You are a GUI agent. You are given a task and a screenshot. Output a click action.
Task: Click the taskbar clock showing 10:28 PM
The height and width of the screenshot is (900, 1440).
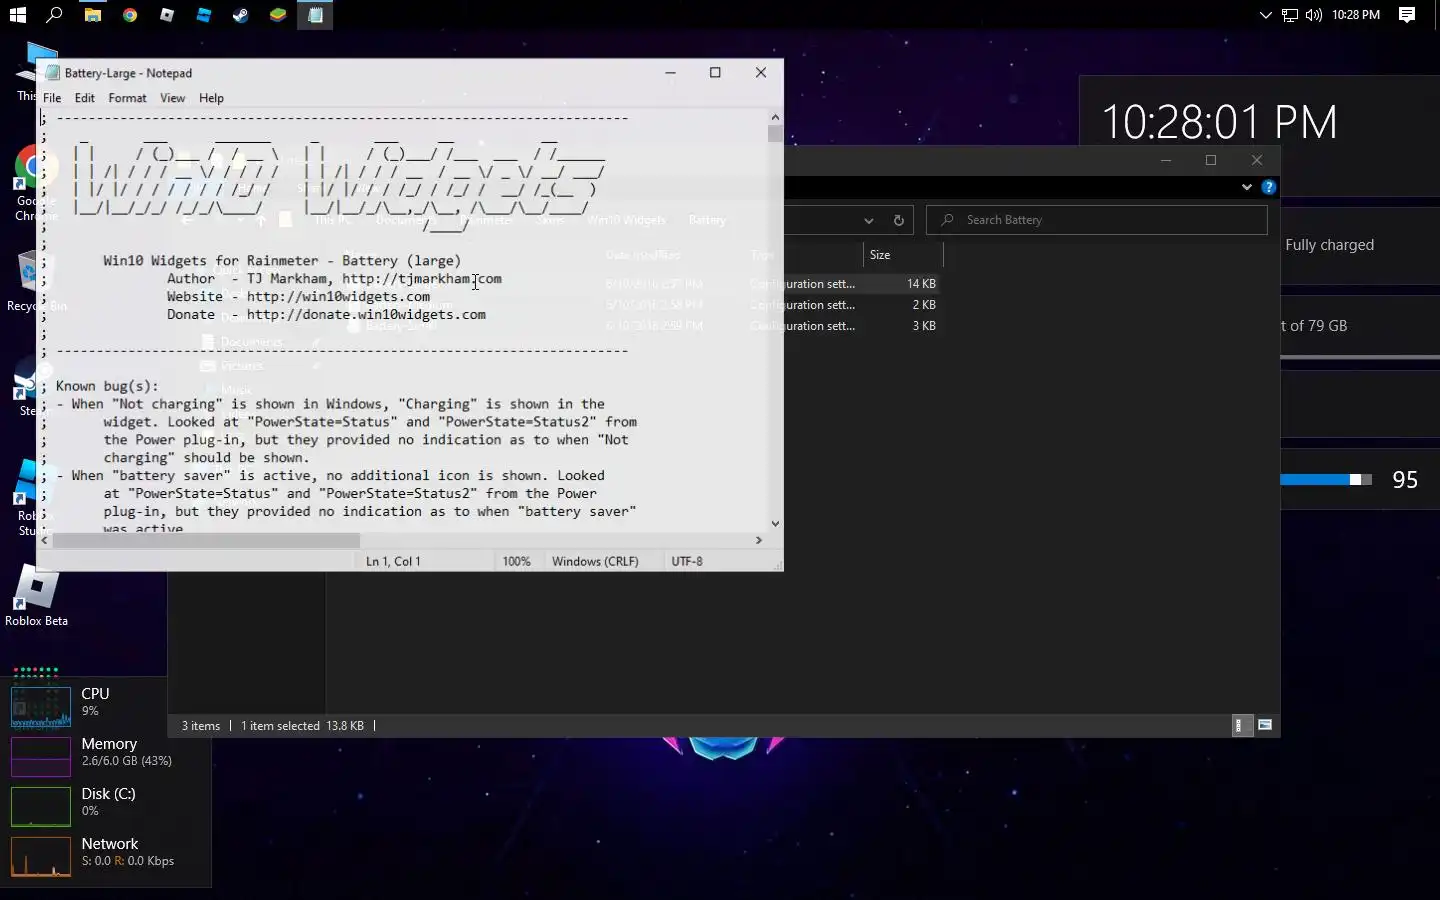1356,15
